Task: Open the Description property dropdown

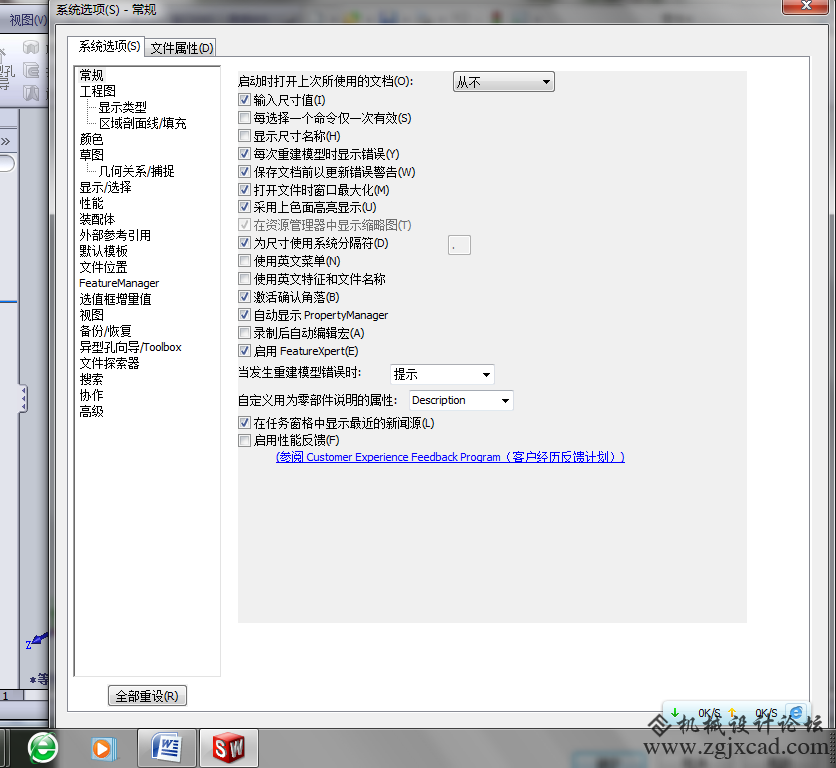Action: (x=461, y=401)
